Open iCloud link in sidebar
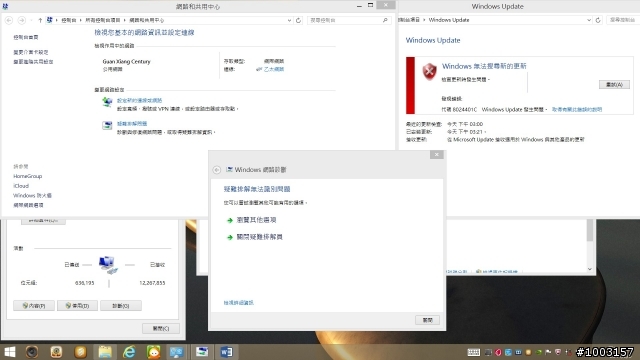 21,186
